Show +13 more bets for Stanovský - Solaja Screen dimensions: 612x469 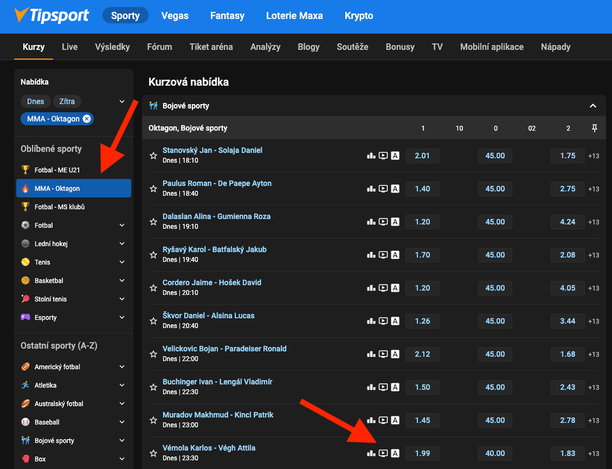[x=594, y=156]
